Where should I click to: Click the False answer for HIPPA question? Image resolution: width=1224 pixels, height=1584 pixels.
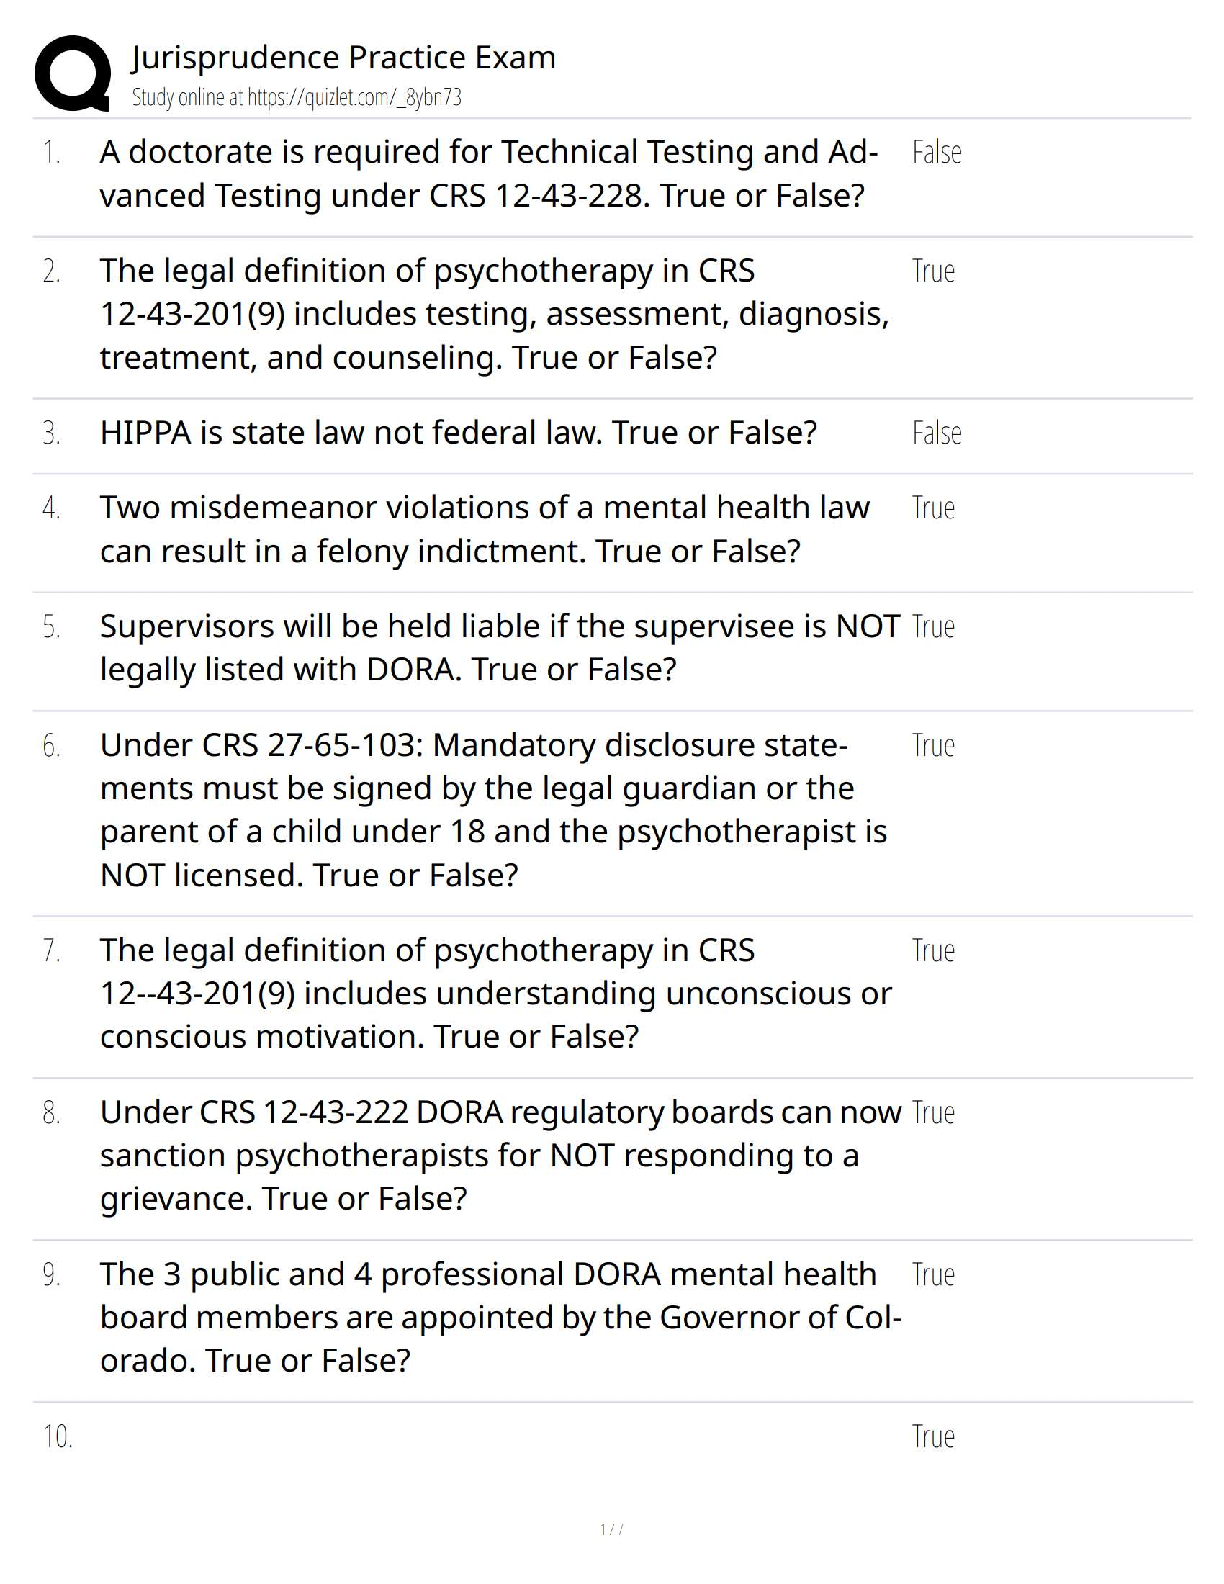coord(936,434)
